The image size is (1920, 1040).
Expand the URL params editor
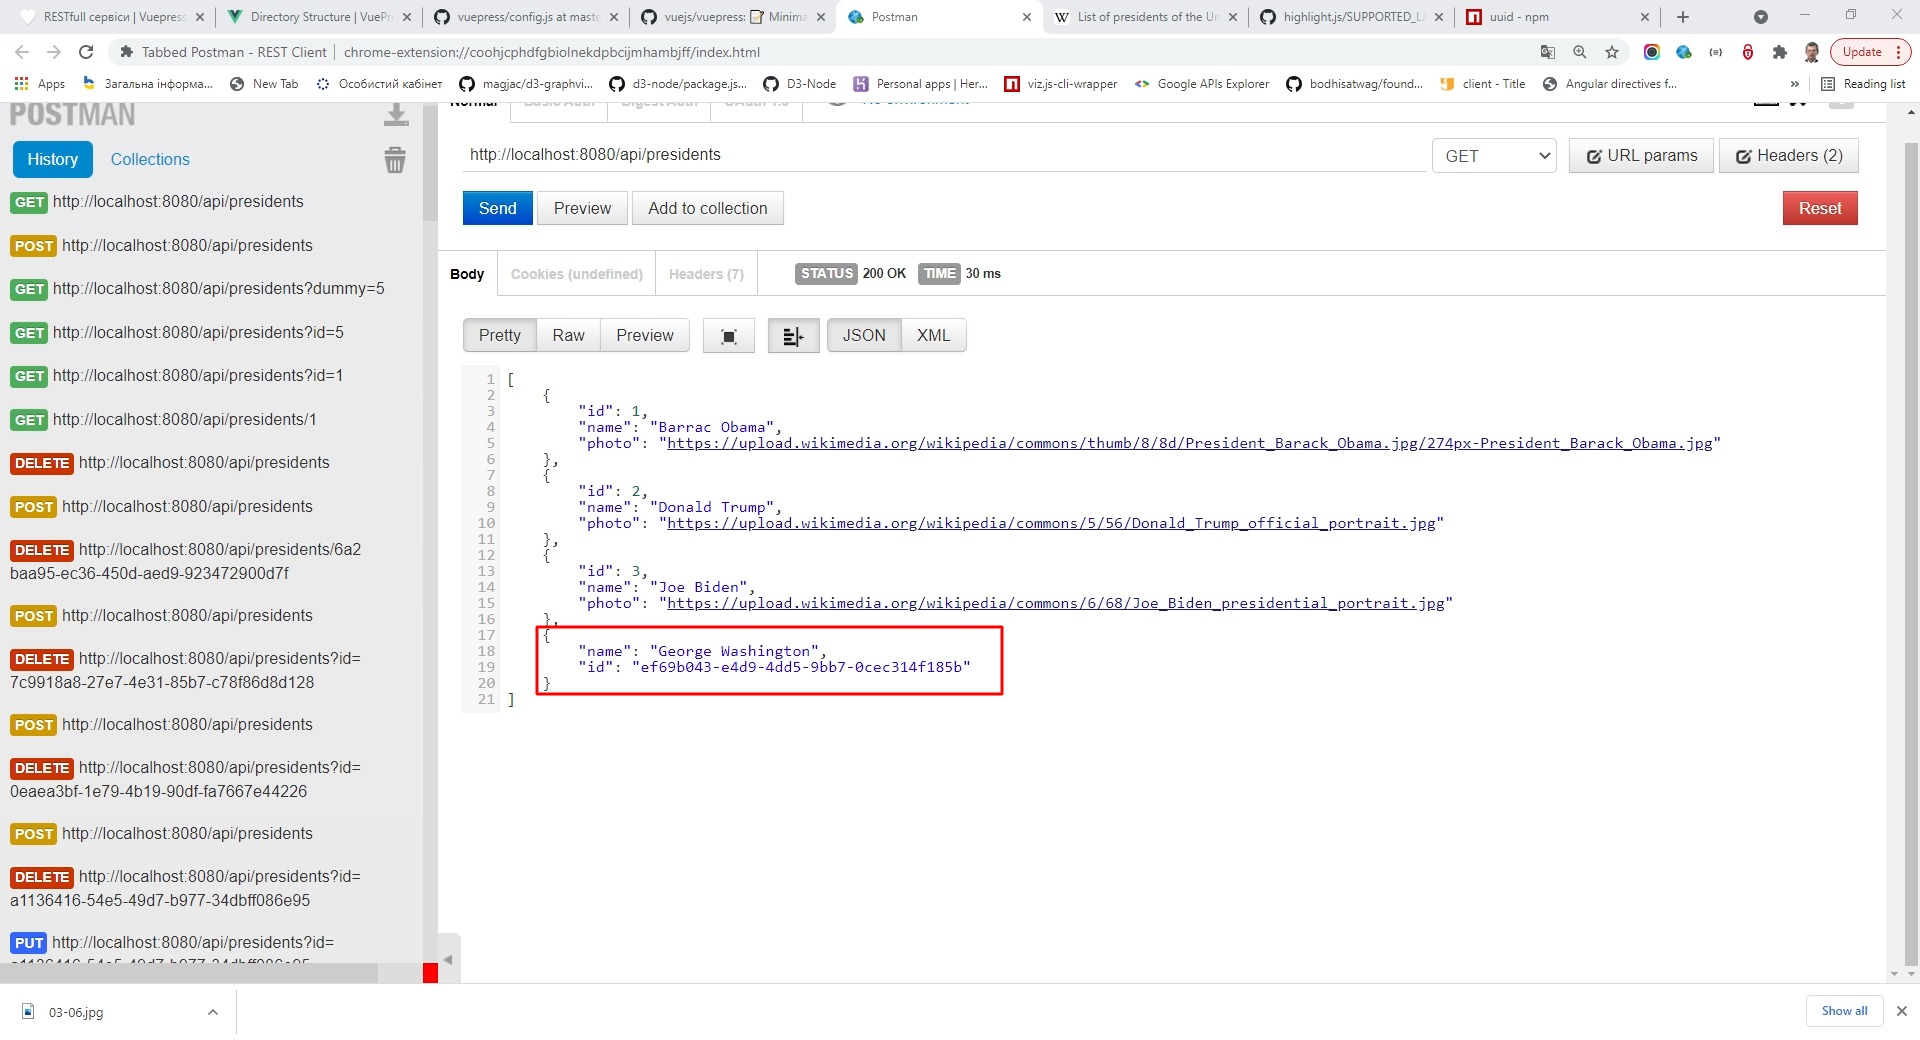click(x=1641, y=156)
